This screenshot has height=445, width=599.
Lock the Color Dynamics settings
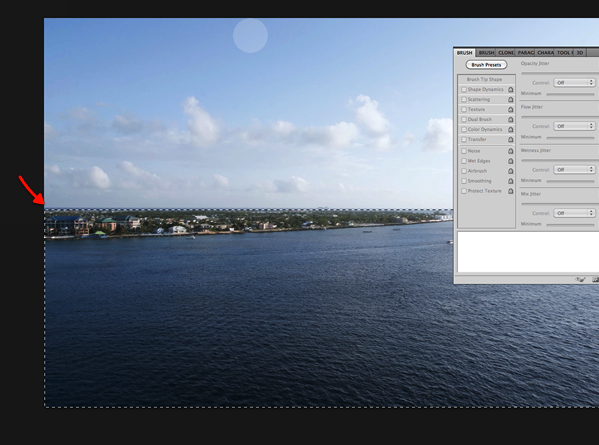tap(510, 129)
